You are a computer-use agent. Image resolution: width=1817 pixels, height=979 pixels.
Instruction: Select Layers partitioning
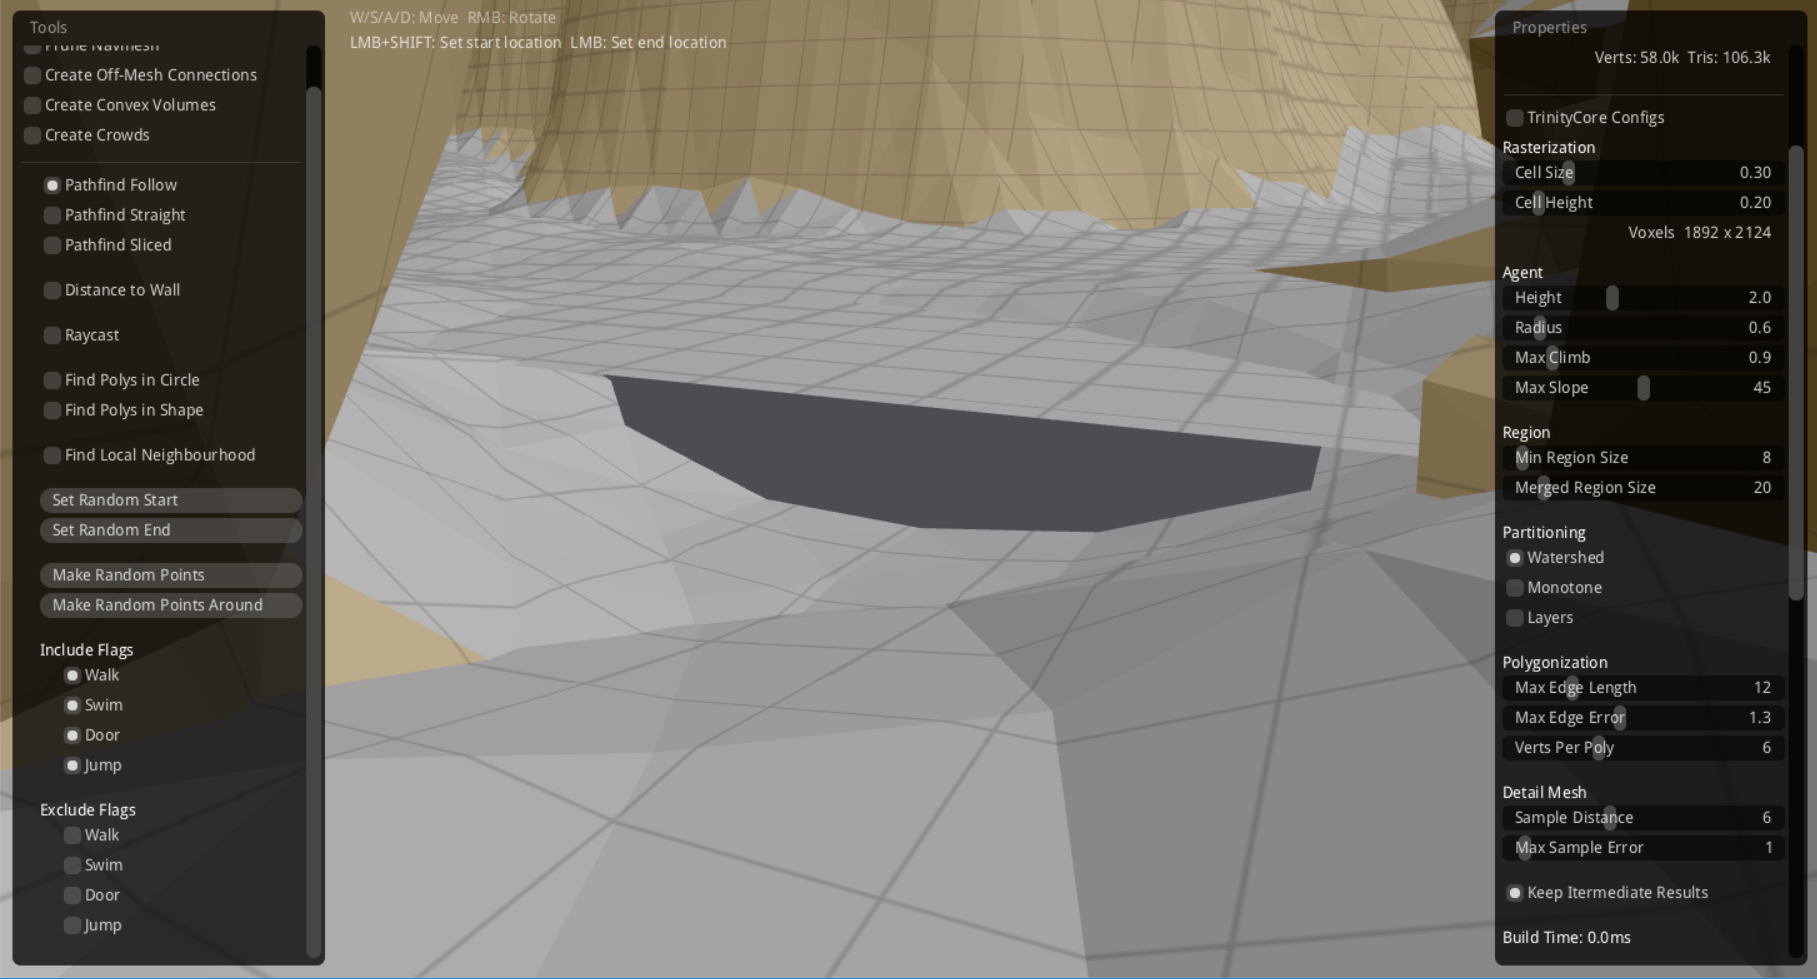(x=1541, y=618)
